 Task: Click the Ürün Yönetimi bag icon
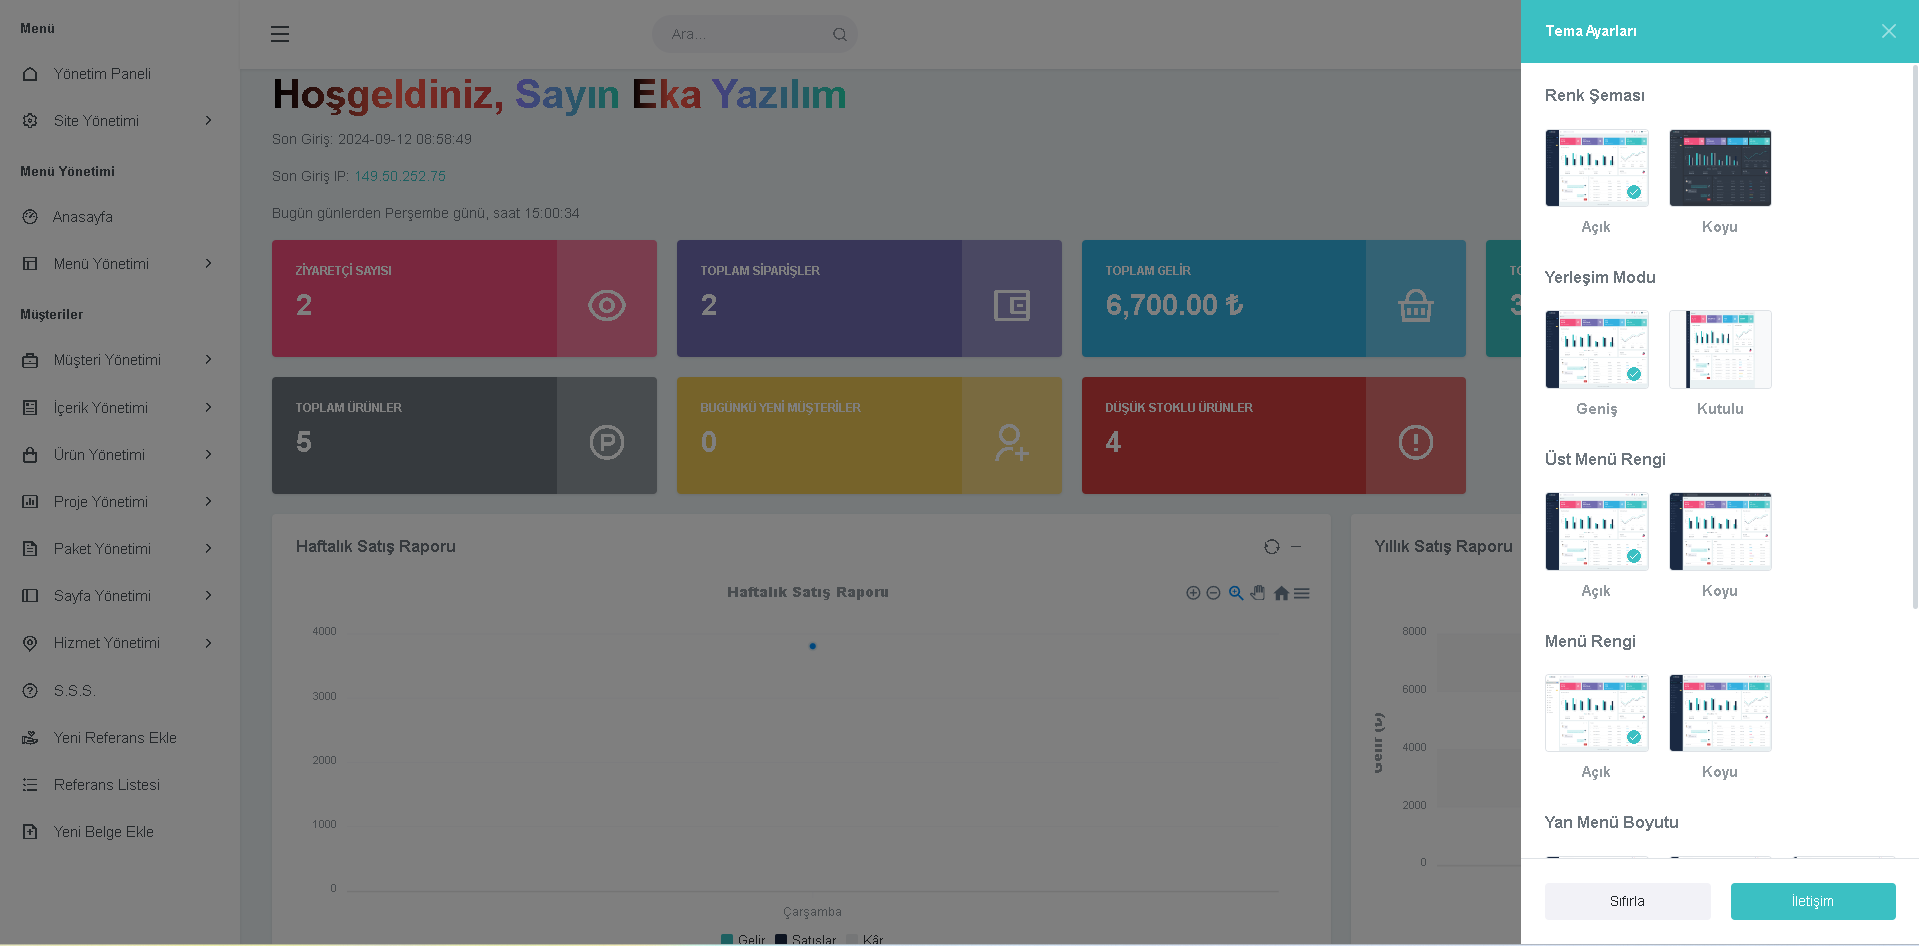(x=30, y=455)
